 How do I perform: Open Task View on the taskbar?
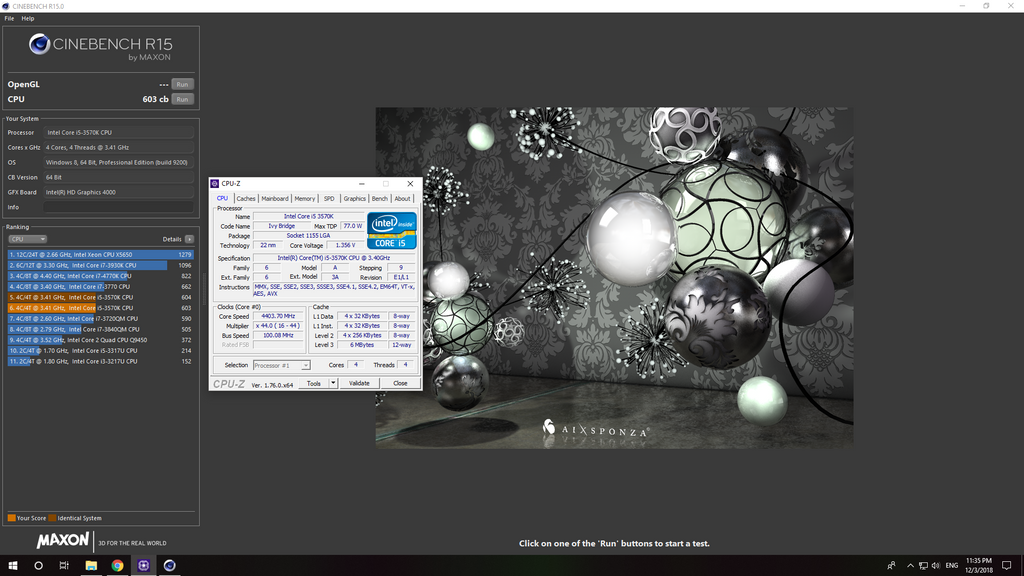(x=64, y=565)
